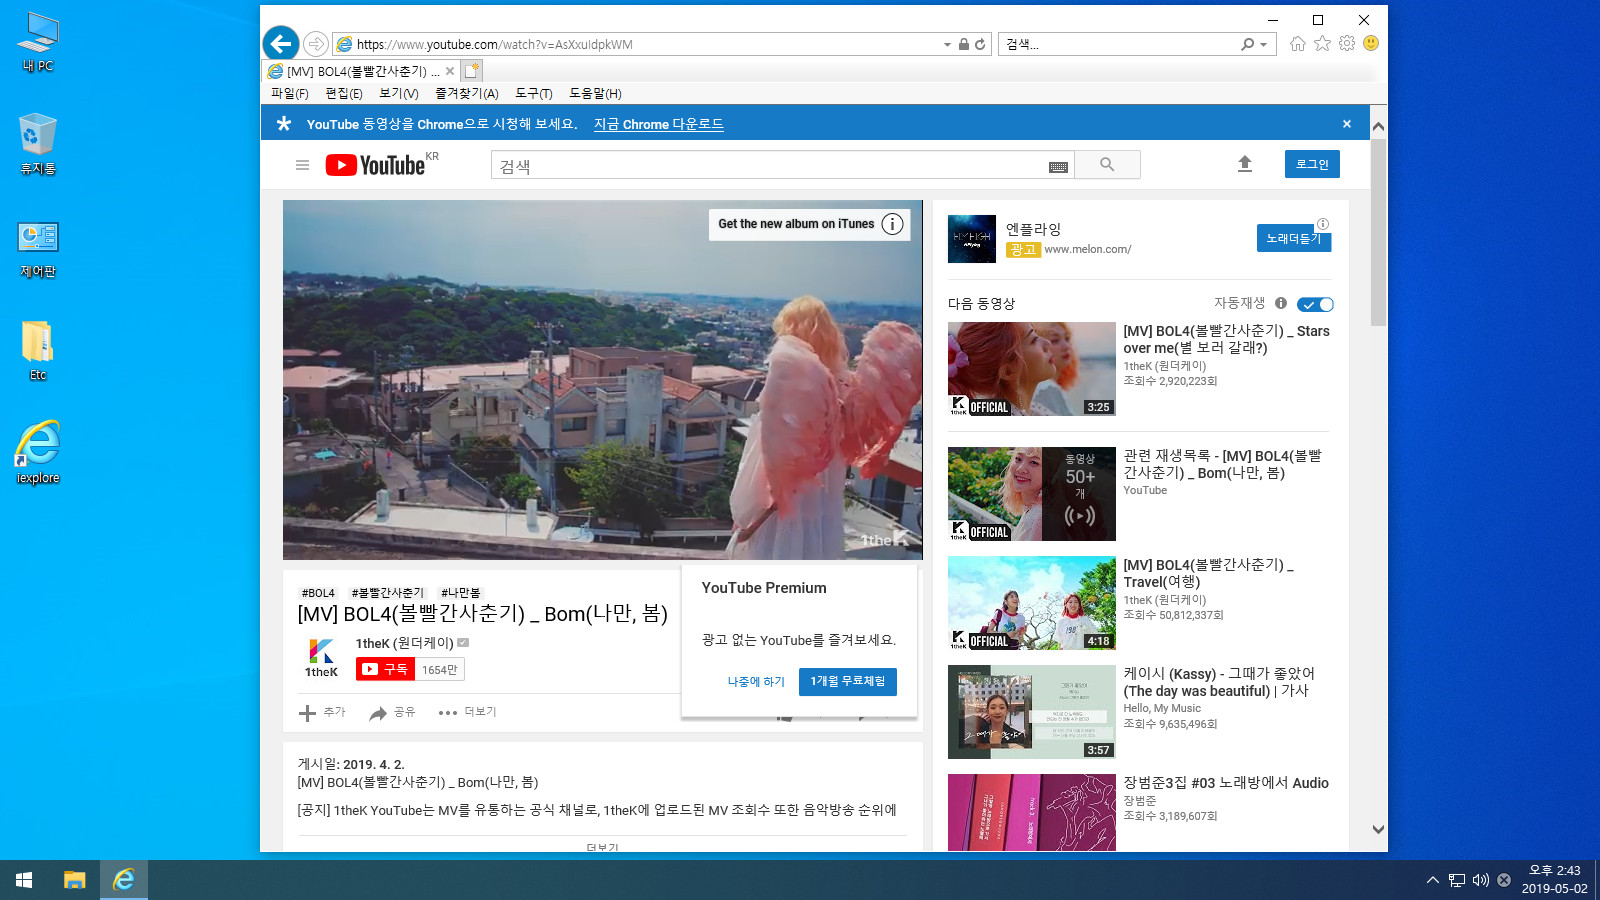
Task: Click the 1theK channel avatar
Action: pos(321,657)
